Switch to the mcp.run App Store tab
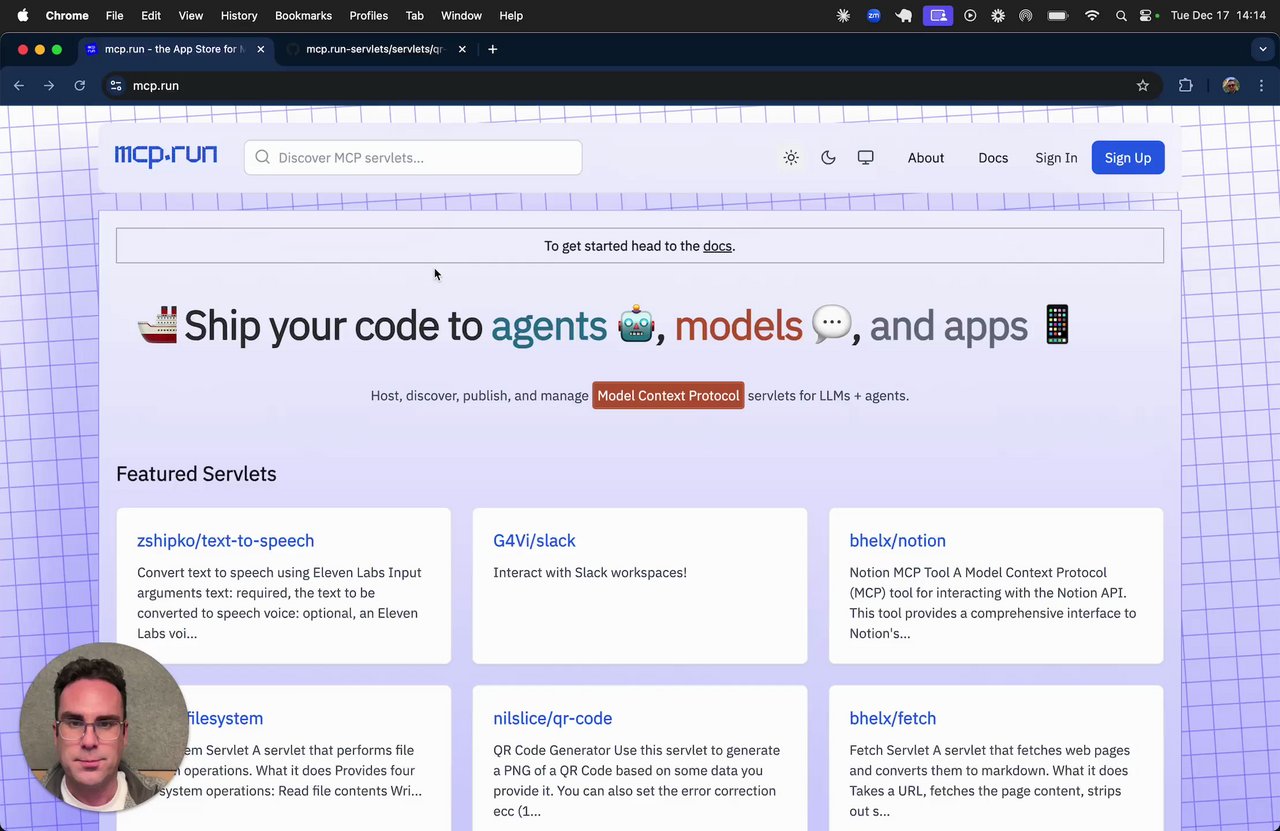Image resolution: width=1280 pixels, height=831 pixels. tap(175, 49)
